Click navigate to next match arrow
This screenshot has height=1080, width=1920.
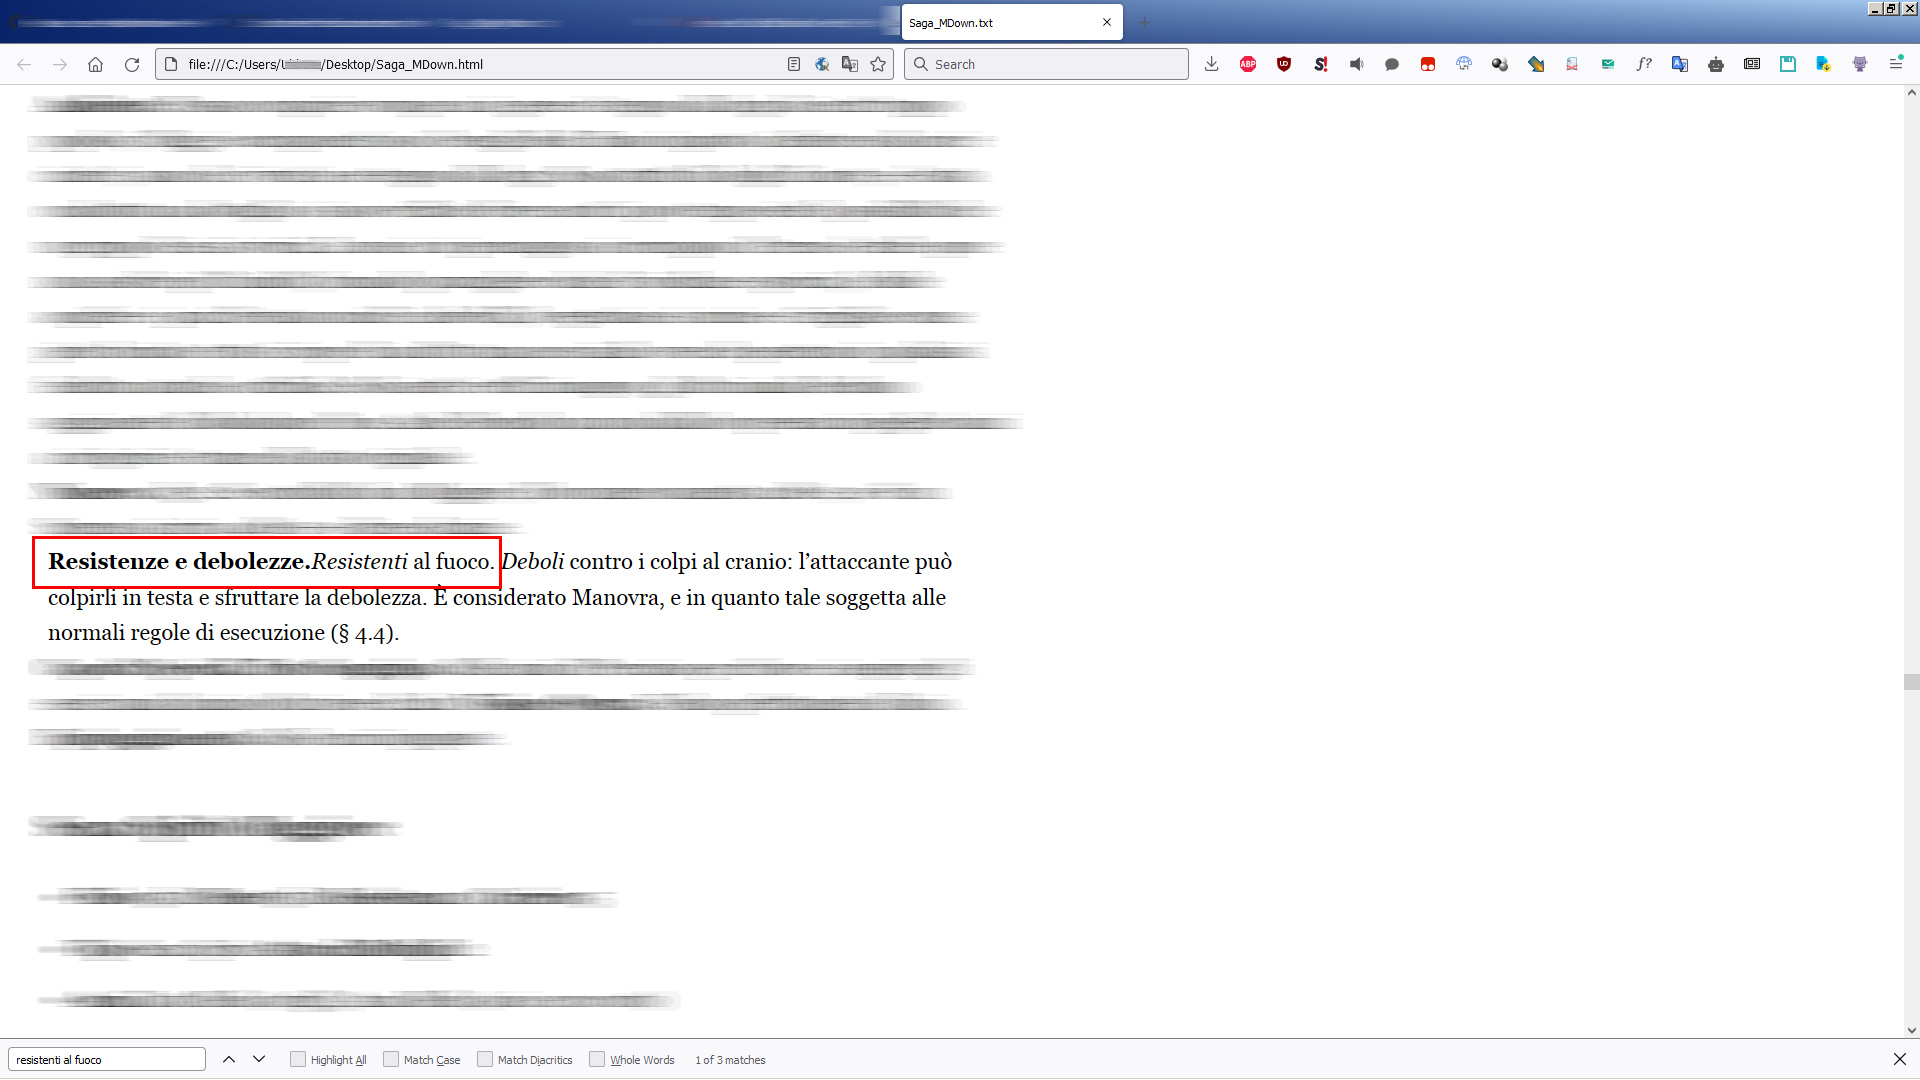pyautogui.click(x=261, y=1059)
